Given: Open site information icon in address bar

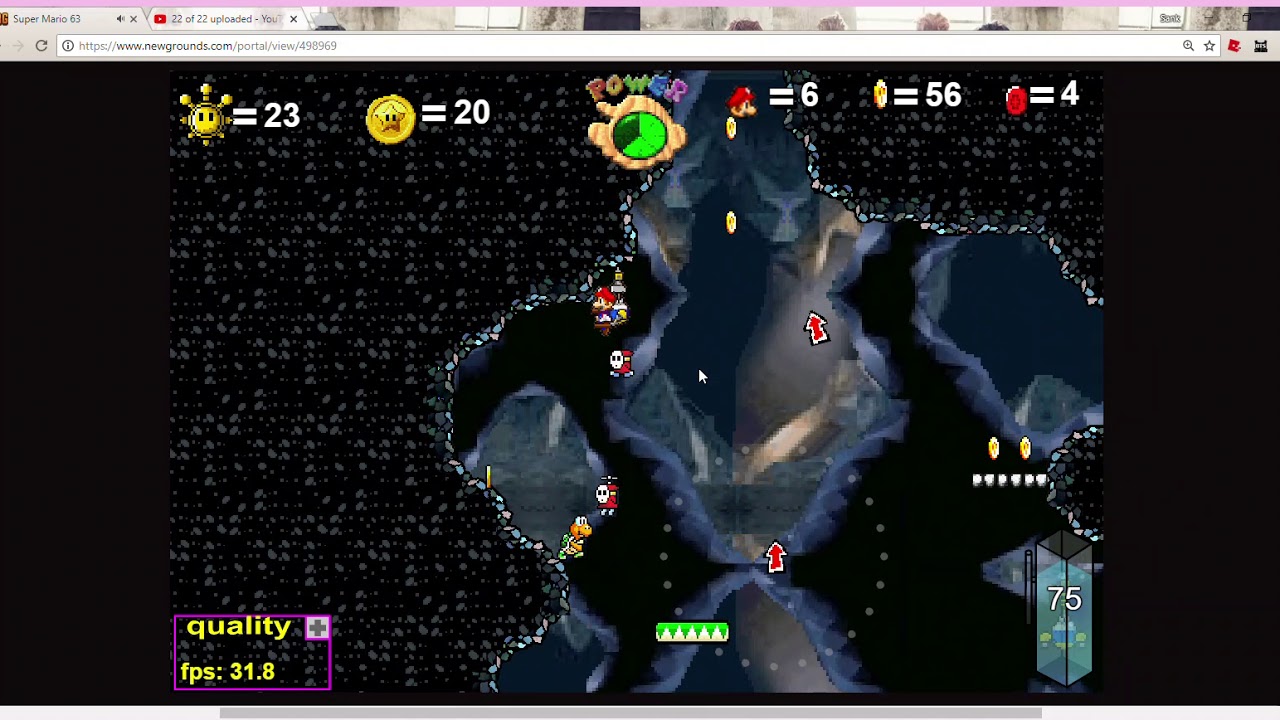Looking at the screenshot, I should (67, 46).
